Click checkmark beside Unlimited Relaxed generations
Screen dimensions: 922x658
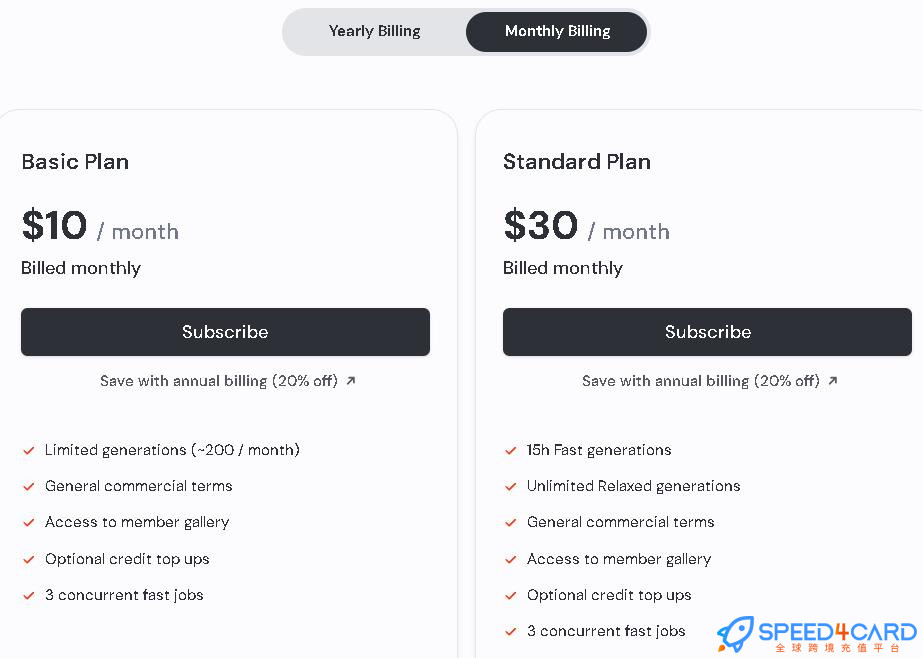click(x=510, y=486)
